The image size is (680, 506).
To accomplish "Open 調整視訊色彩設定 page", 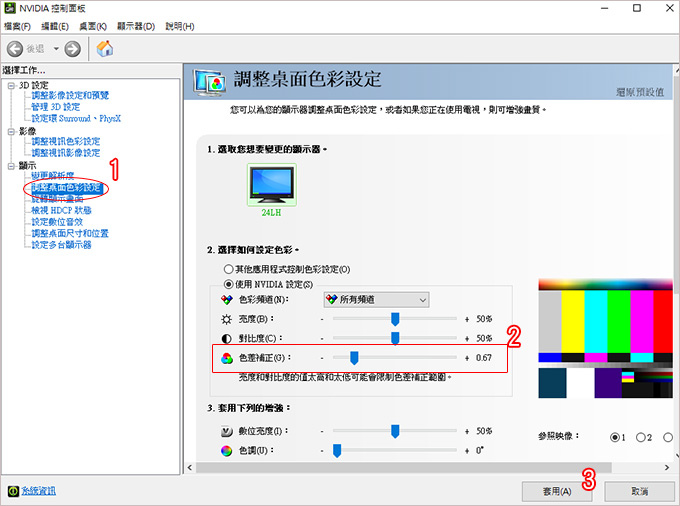I will coord(65,141).
